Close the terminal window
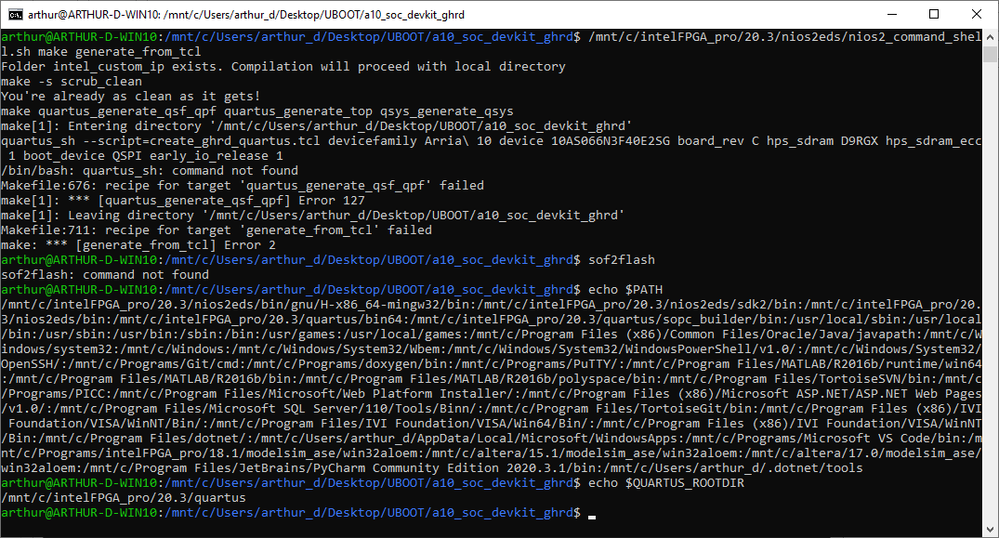This screenshot has height=538, width=999. (977, 14)
